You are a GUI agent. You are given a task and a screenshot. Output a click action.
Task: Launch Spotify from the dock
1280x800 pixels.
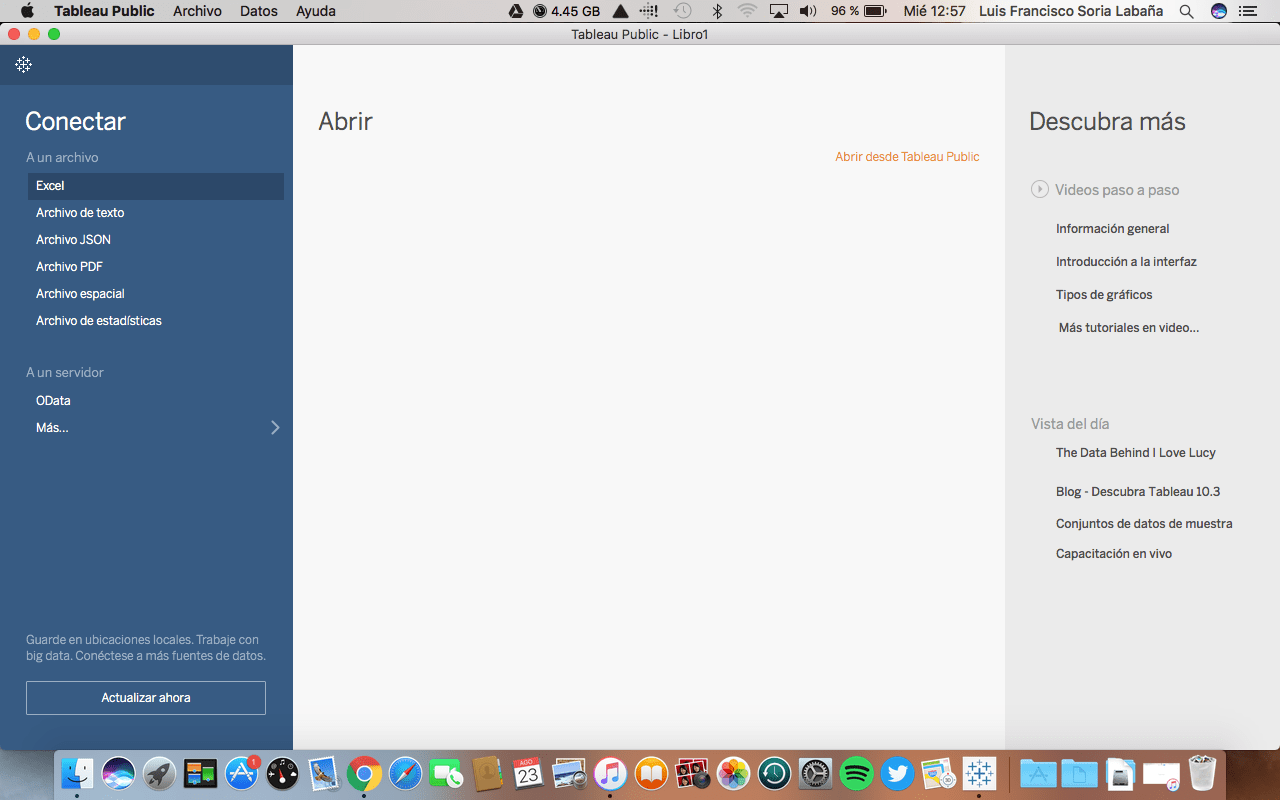pyautogui.click(x=856, y=773)
